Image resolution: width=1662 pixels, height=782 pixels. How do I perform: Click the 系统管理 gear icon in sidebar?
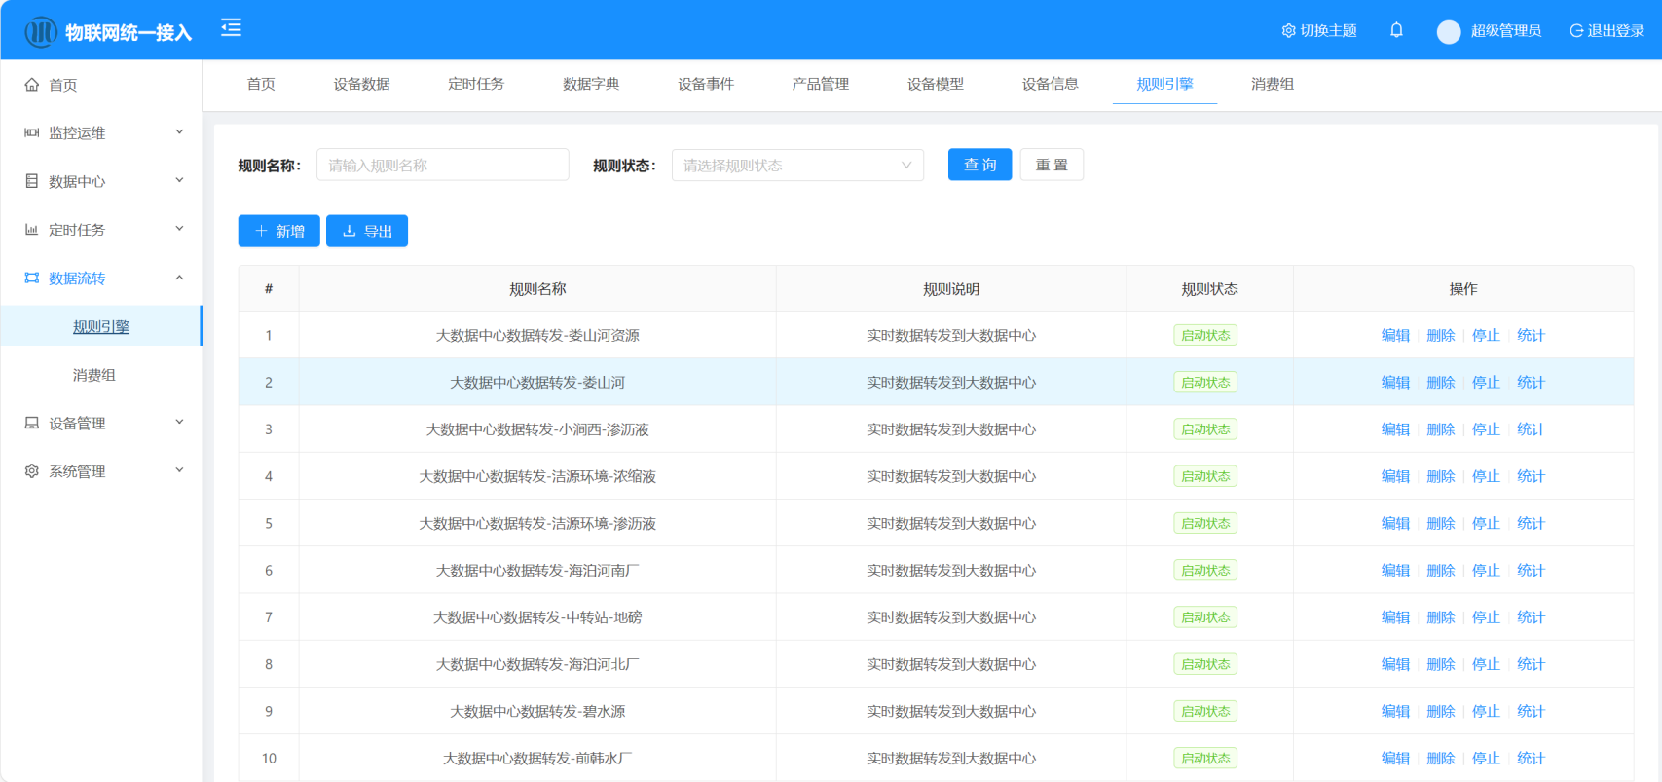[32, 471]
